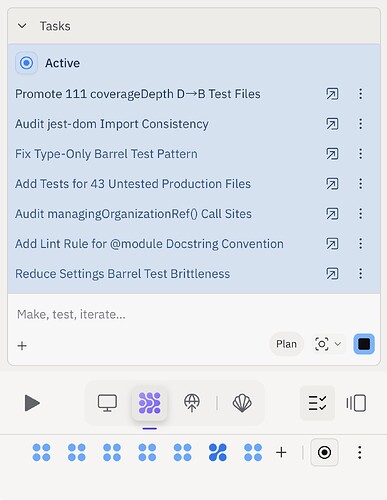Open external icon for Add Tests for 43 Untested files
Image resolution: width=387 pixels, height=500 pixels.
click(x=332, y=184)
